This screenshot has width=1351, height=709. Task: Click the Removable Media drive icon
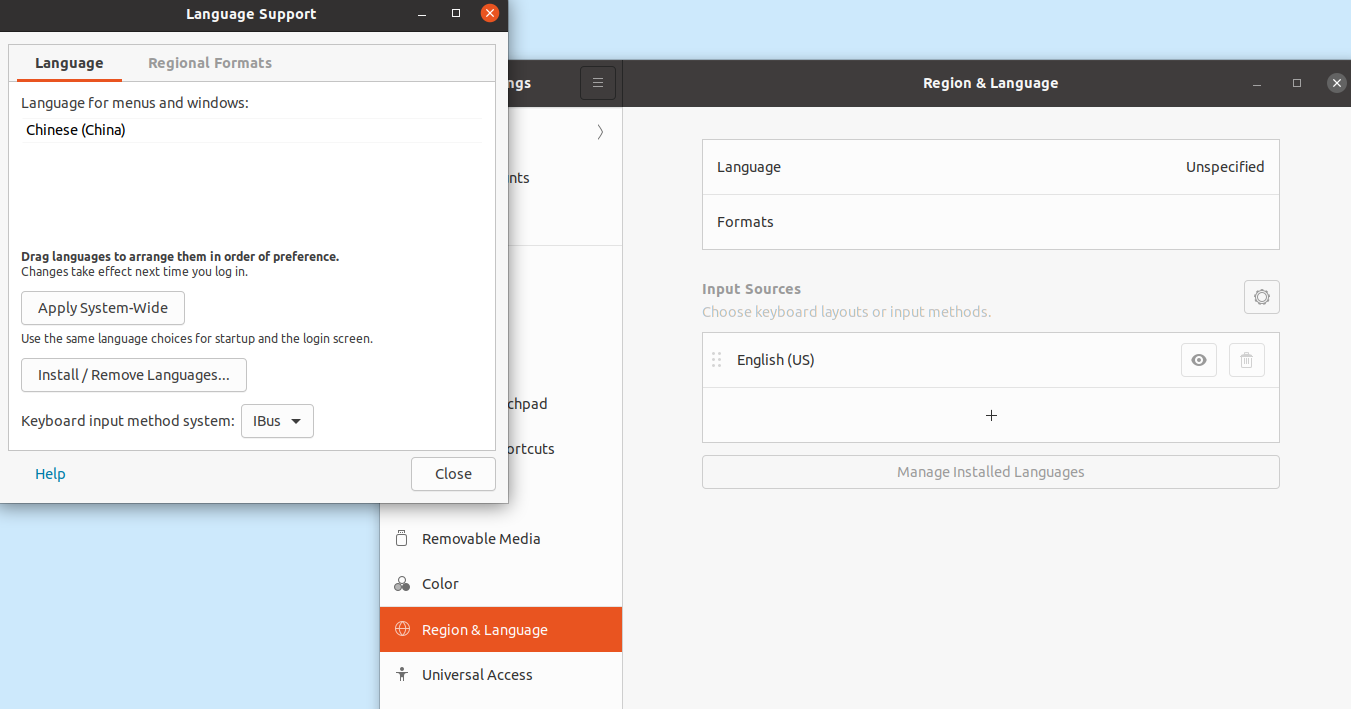[402, 539]
